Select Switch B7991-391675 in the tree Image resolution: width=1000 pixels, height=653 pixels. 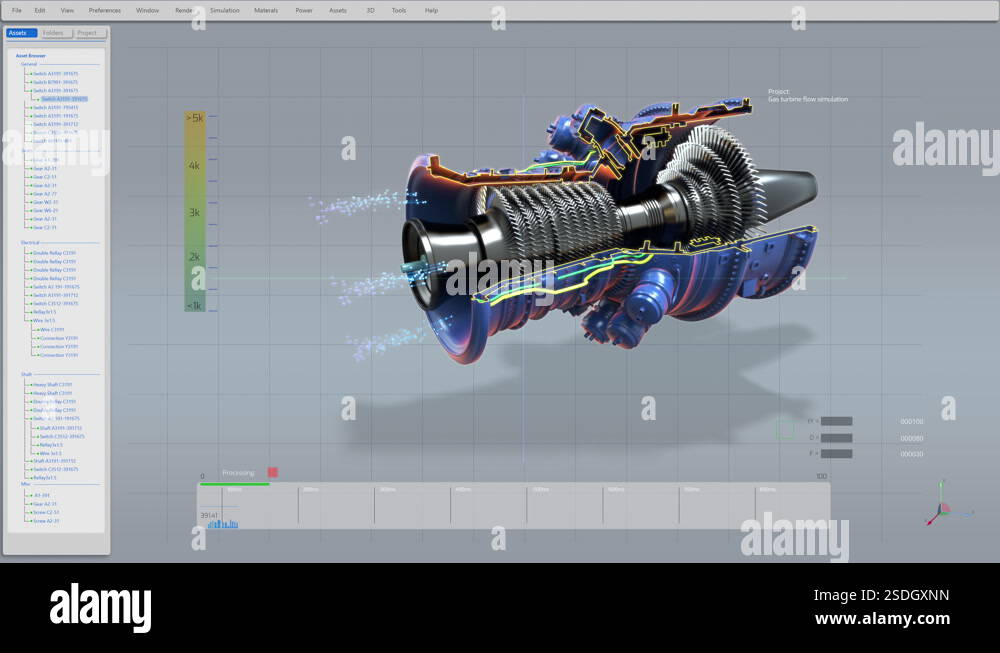point(55,82)
